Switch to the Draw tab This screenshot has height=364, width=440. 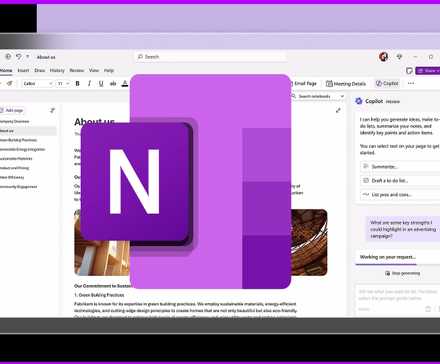point(39,70)
